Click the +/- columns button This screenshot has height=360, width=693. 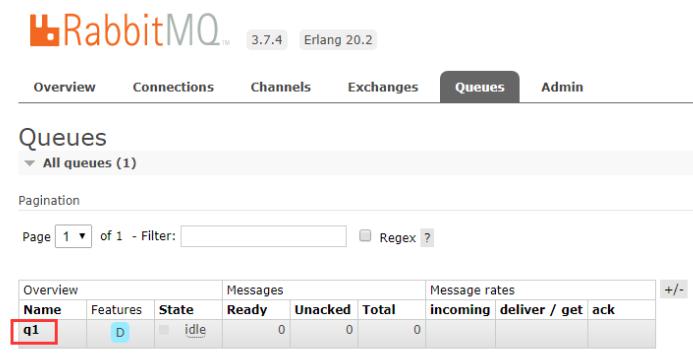(x=674, y=290)
